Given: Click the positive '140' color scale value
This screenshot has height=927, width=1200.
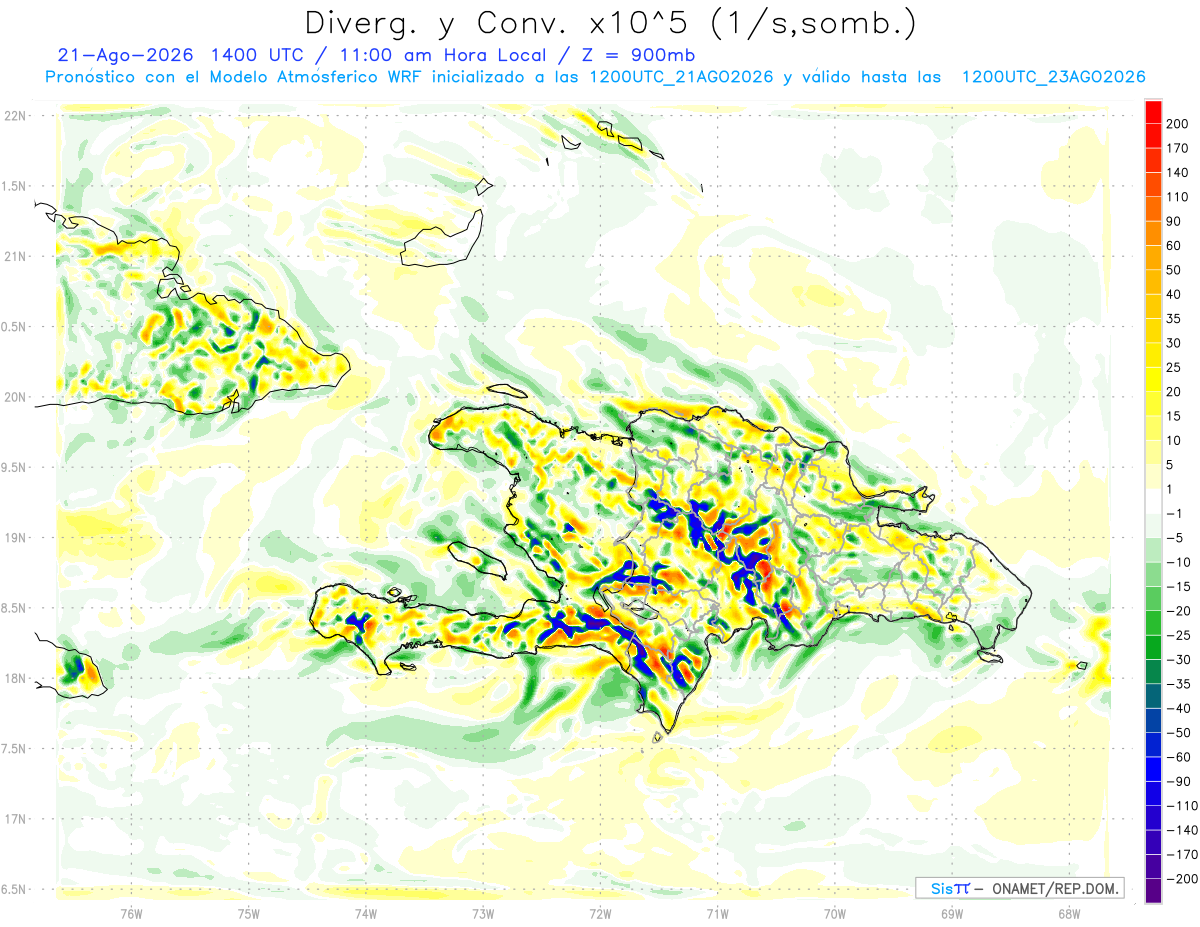Looking at the screenshot, I should 1178,173.
